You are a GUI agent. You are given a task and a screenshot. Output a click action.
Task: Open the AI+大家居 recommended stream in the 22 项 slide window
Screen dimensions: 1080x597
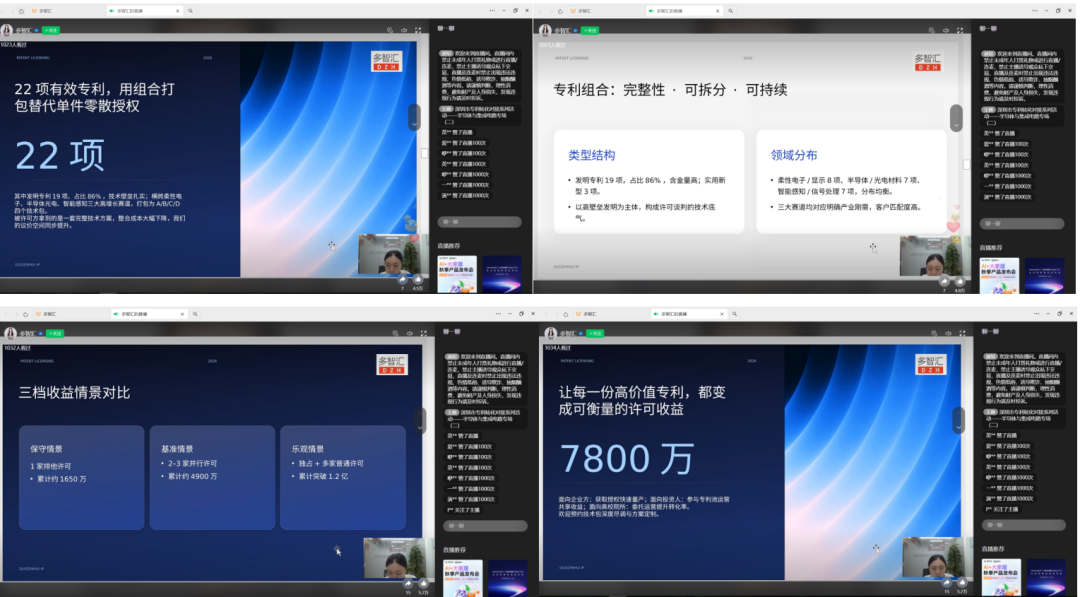(x=457, y=274)
